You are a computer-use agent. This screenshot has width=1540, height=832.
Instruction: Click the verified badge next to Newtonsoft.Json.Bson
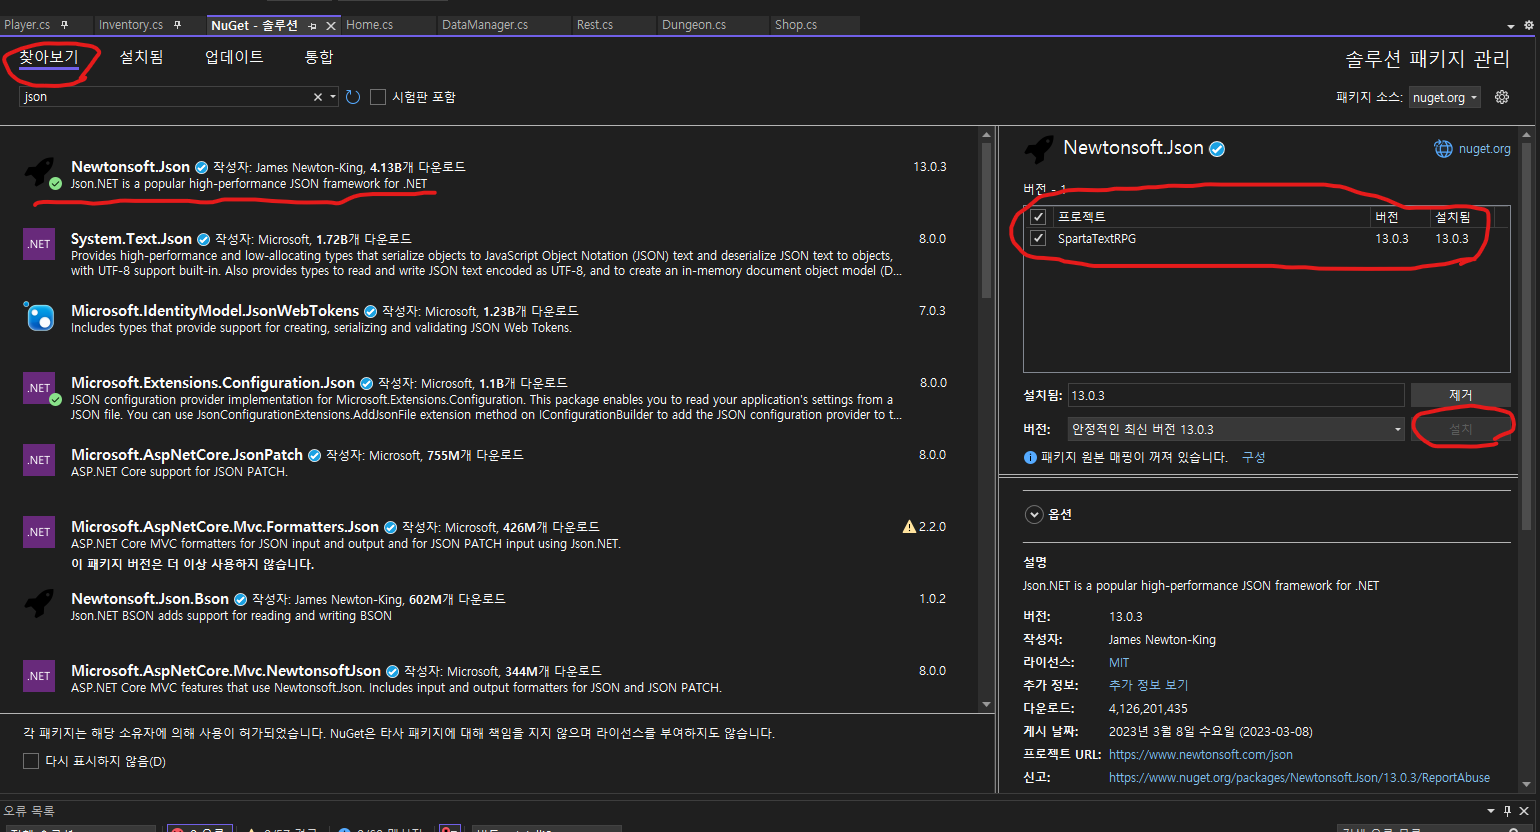pyautogui.click(x=240, y=599)
